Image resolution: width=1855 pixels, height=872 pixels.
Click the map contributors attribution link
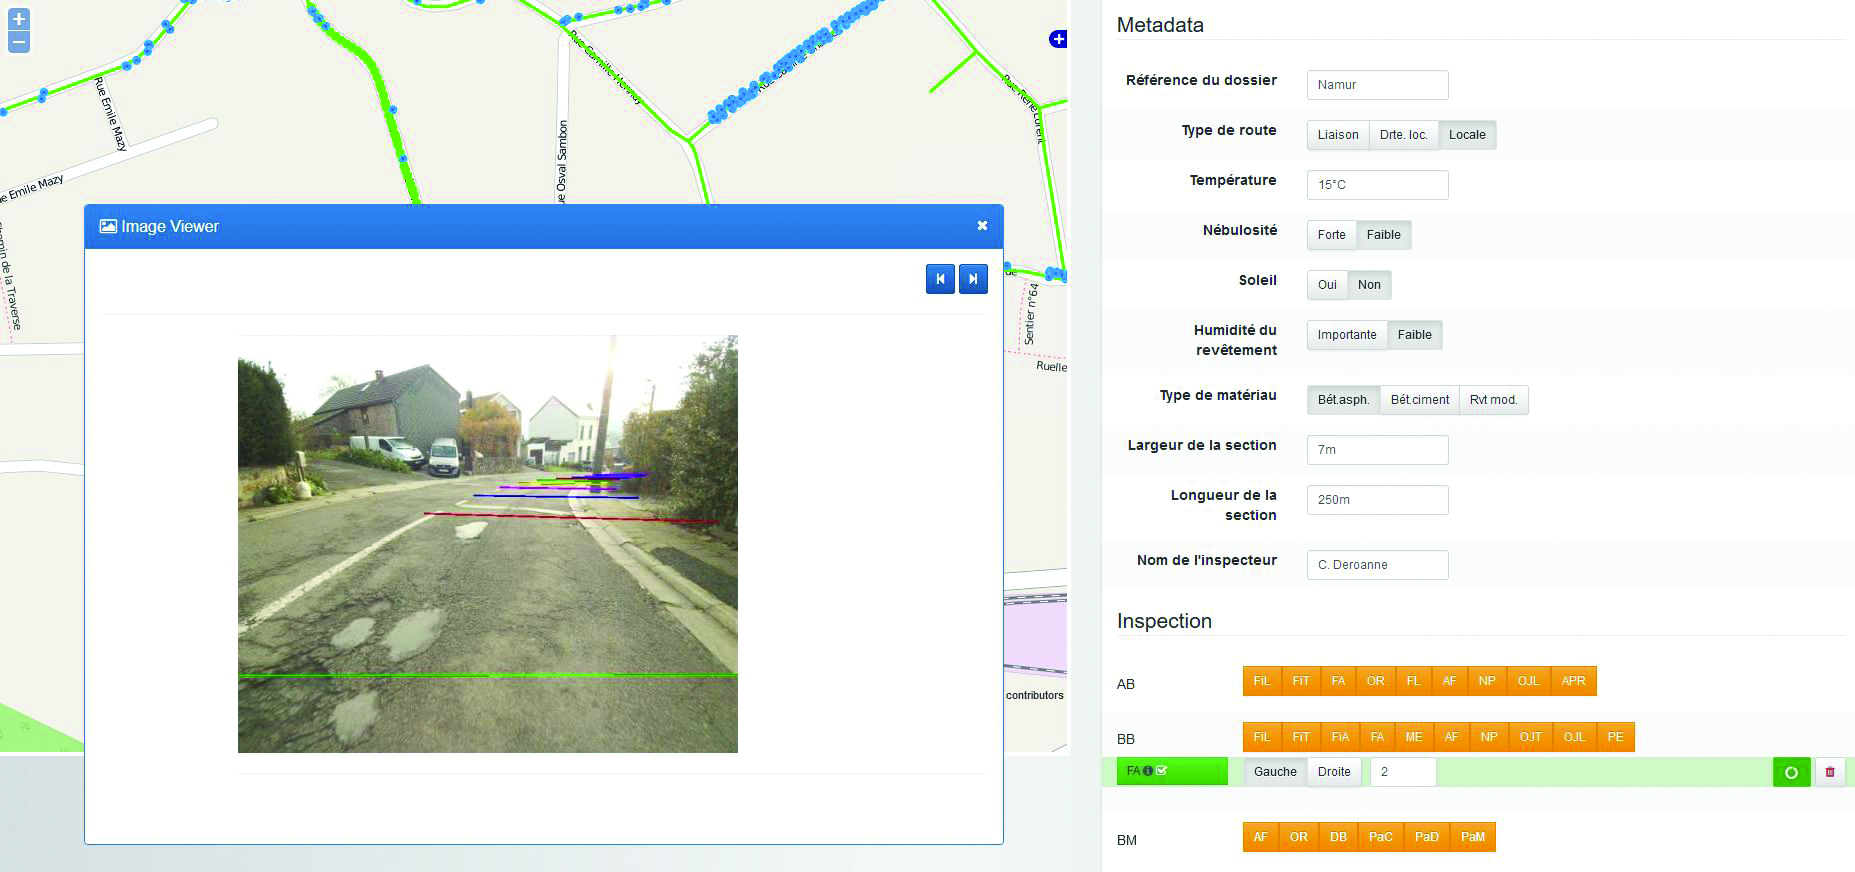pos(1035,695)
